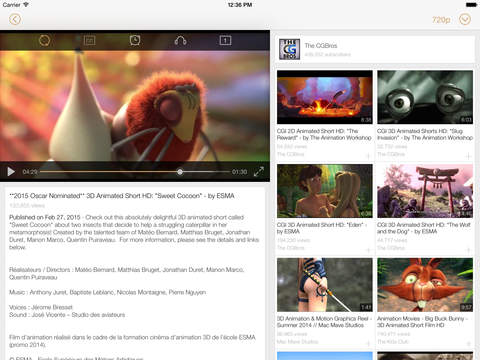Open The CGBros channel logo
The height and width of the screenshot is (360, 480).
coord(289,49)
